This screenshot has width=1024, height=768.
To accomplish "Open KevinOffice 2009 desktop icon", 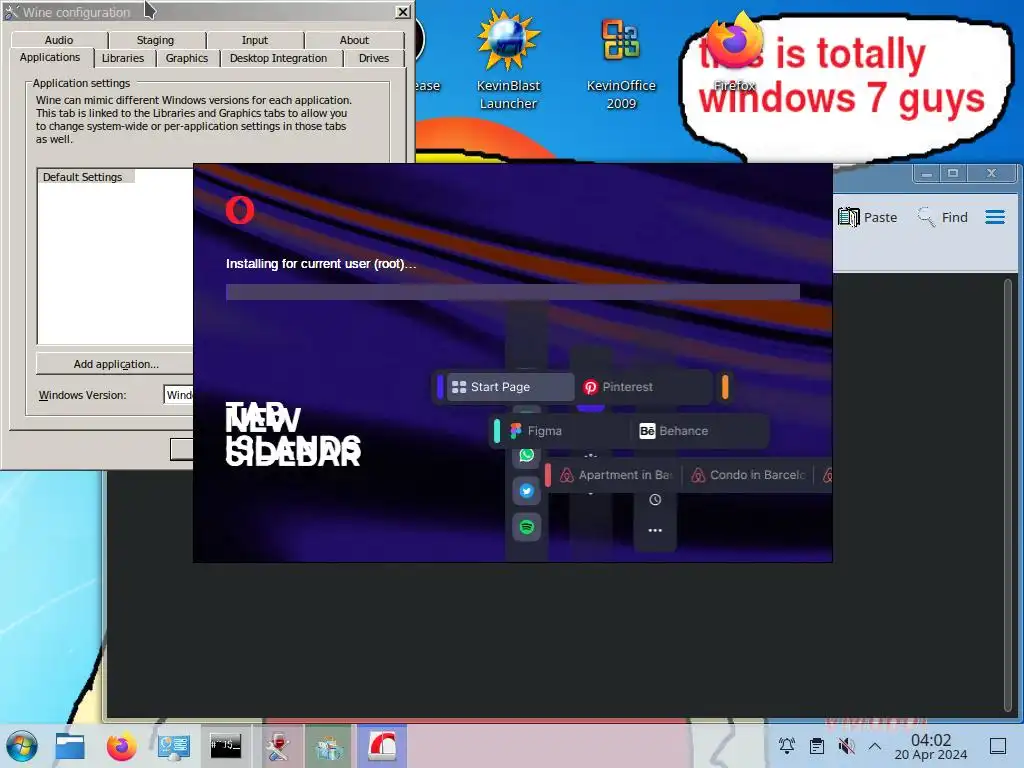I will coord(620,62).
